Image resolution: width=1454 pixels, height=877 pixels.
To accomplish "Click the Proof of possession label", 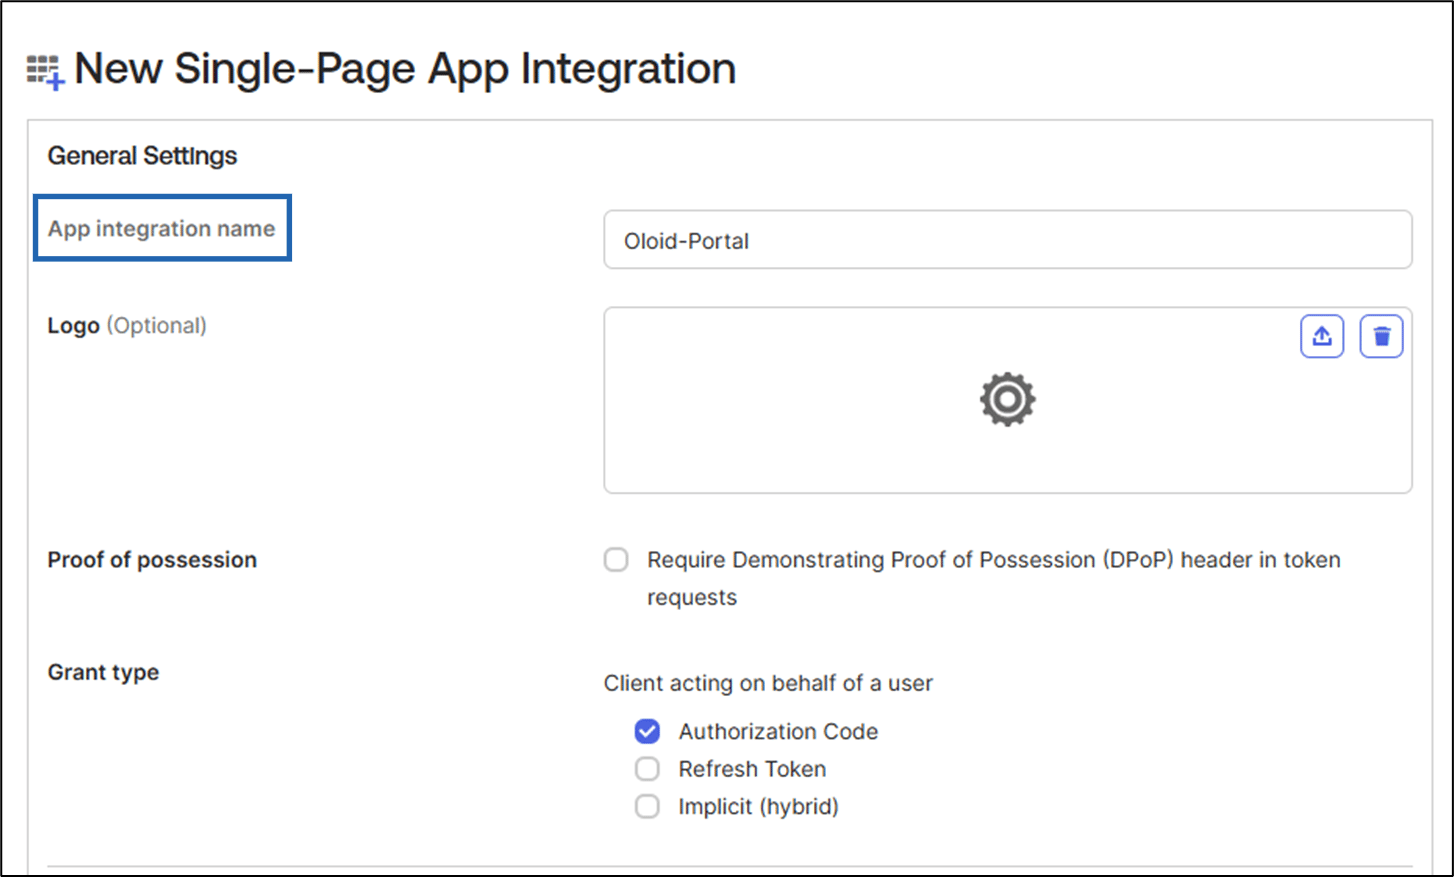I will coord(152,560).
